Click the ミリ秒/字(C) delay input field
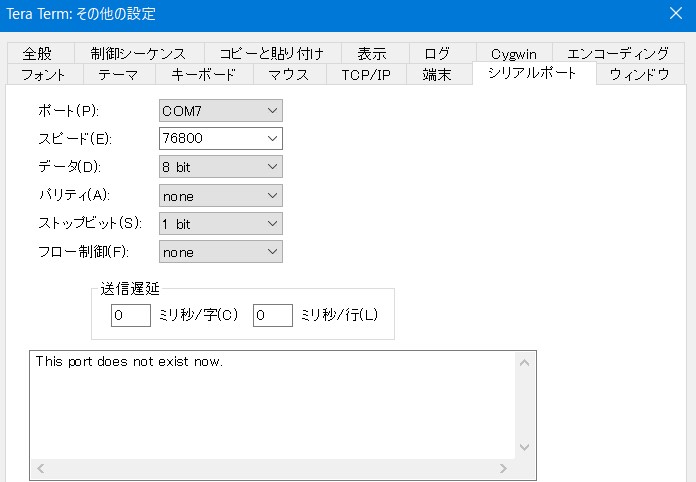The width and height of the screenshot is (696, 482). (x=131, y=315)
